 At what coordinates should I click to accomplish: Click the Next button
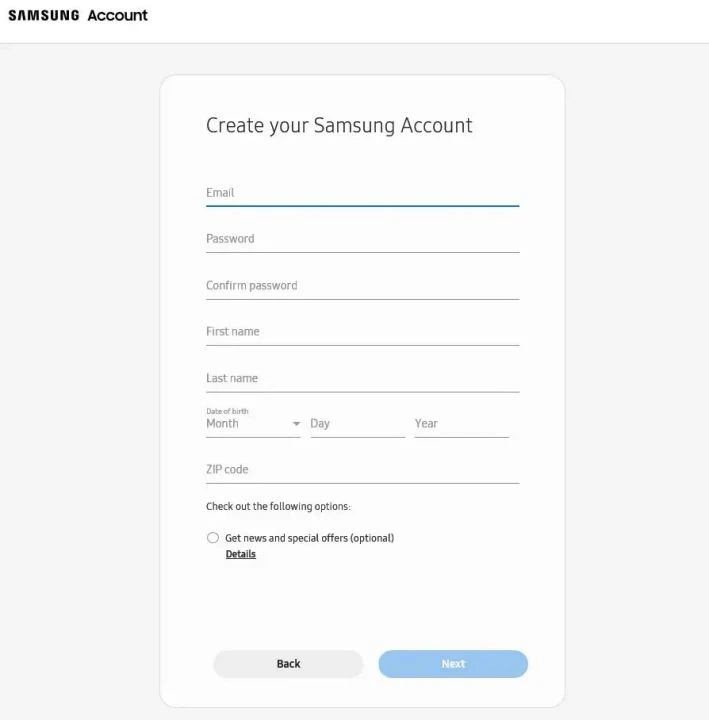453,664
